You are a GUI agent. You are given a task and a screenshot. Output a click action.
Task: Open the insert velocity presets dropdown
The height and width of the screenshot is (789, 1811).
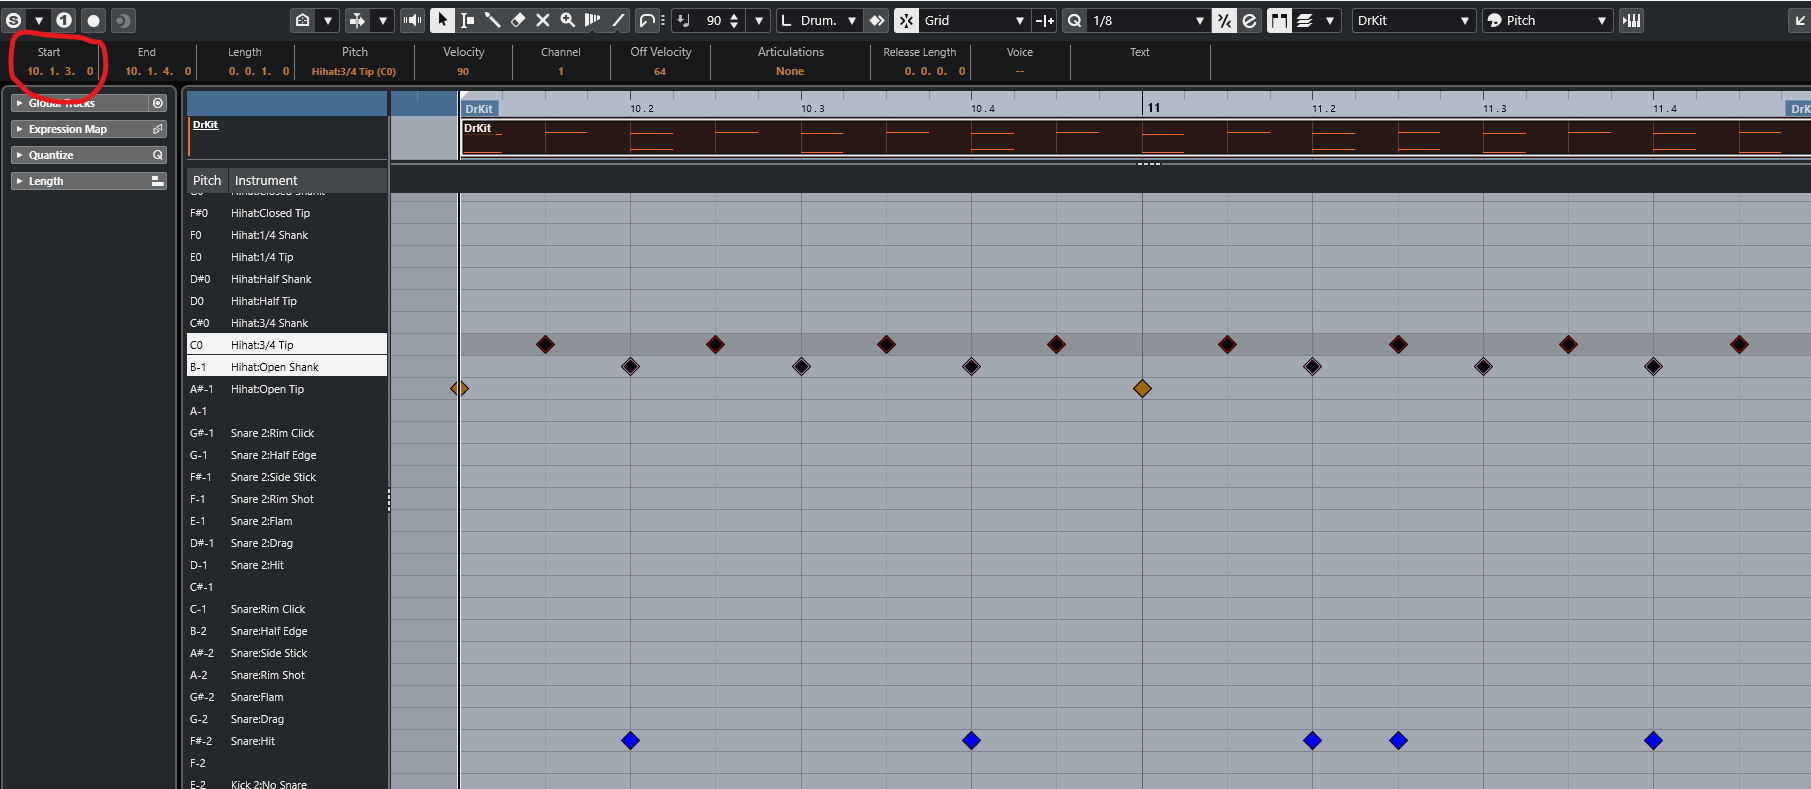coord(760,20)
